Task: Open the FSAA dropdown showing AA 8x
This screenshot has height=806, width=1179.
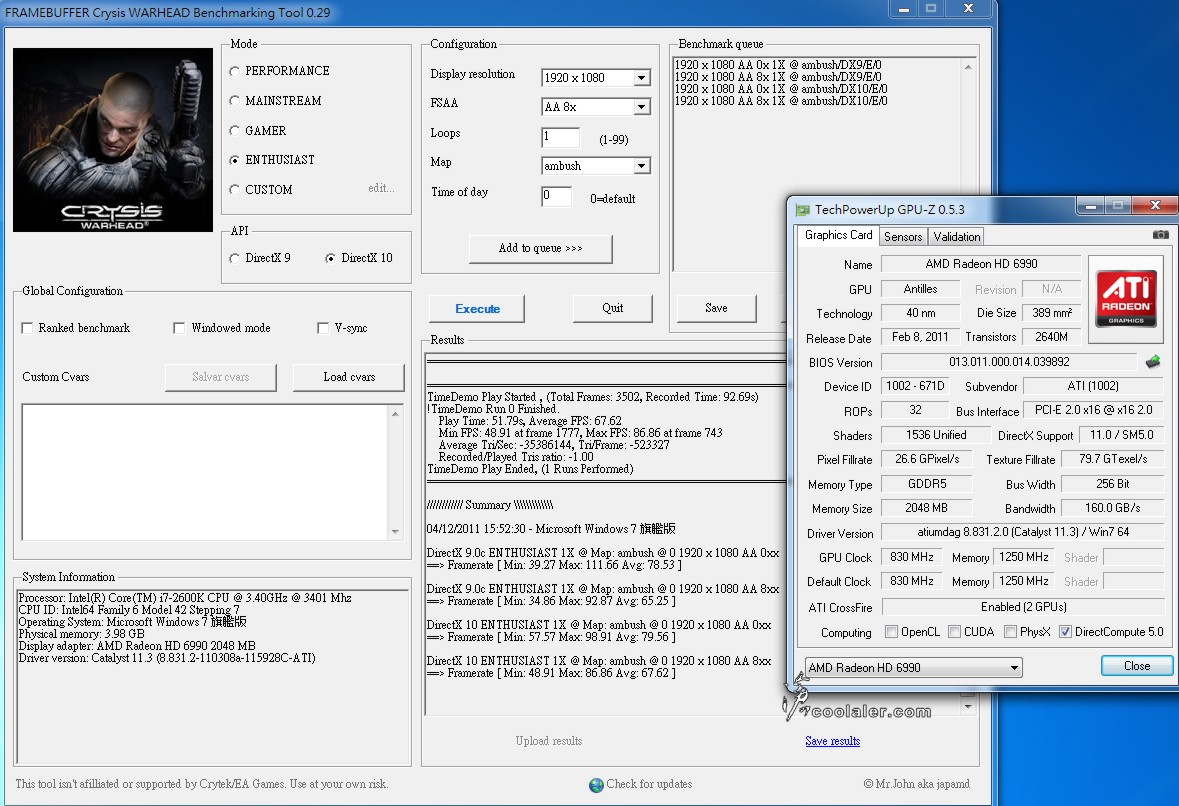Action: (x=641, y=107)
